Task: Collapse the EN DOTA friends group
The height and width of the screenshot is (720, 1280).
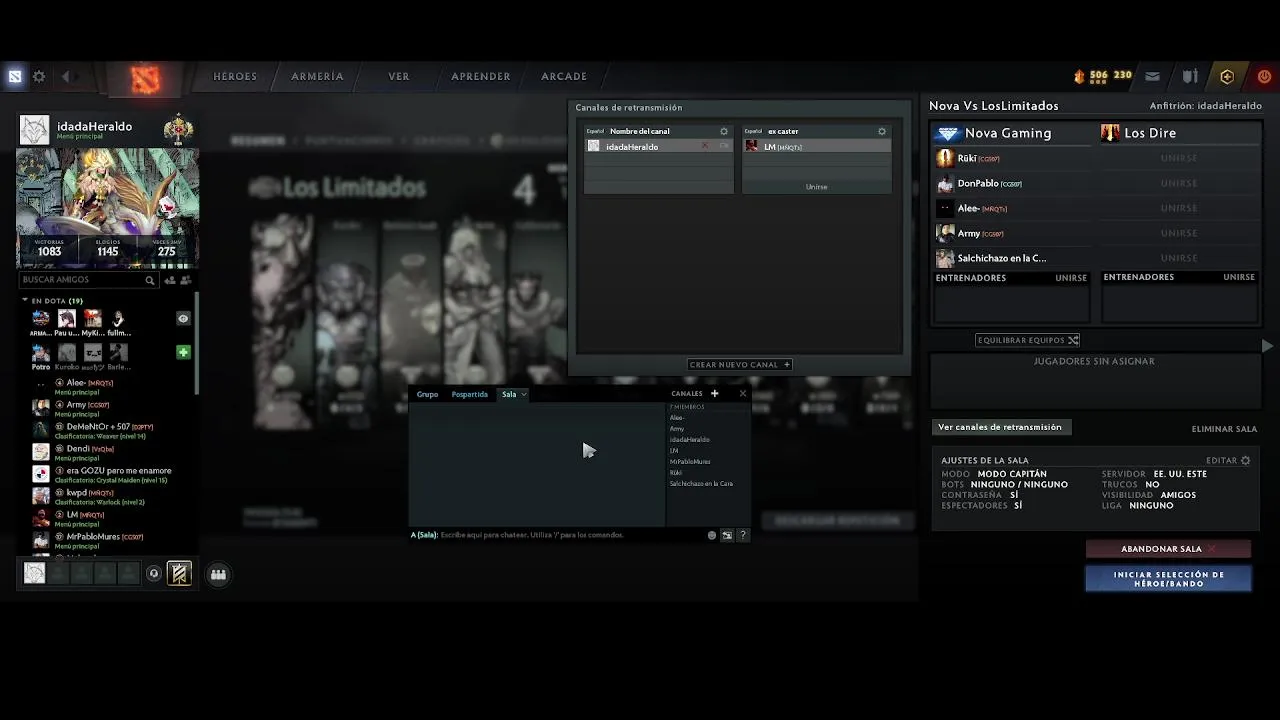Action: (26, 300)
